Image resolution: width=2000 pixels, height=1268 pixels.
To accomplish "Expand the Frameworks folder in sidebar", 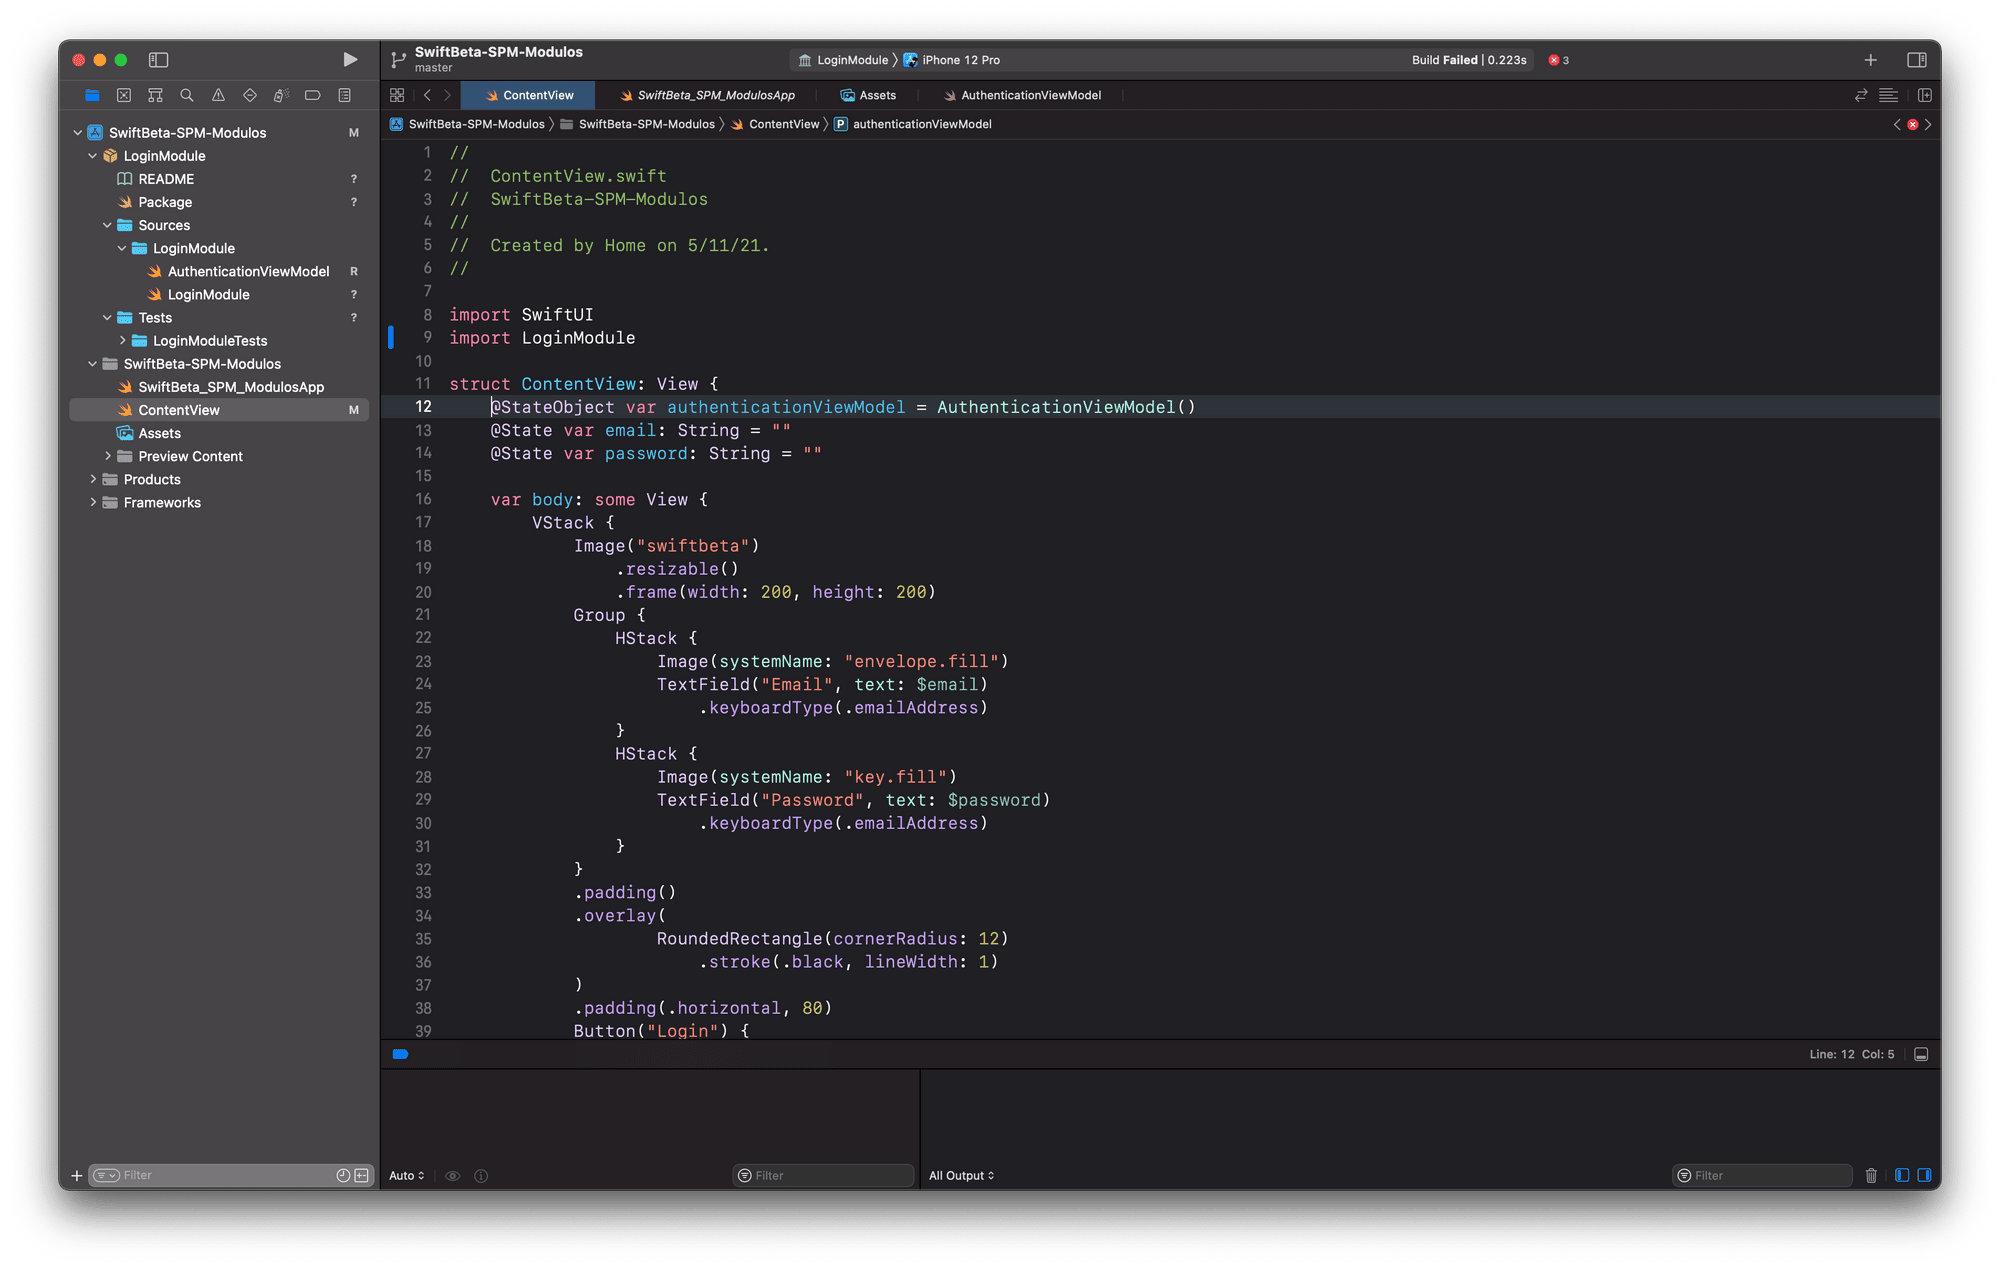I will (x=92, y=501).
